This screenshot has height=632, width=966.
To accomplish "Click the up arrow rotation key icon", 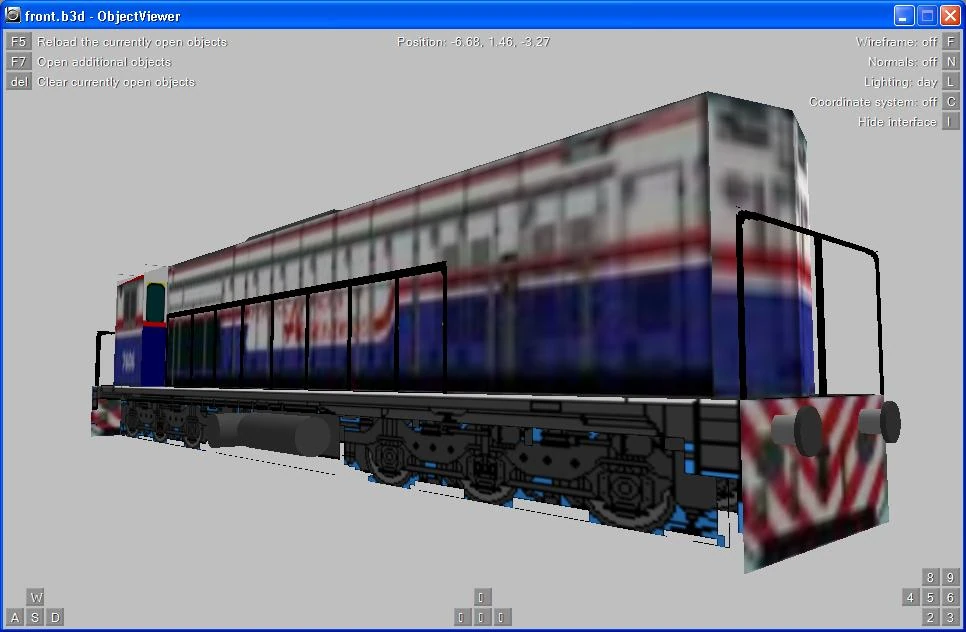I will click(x=482, y=596).
